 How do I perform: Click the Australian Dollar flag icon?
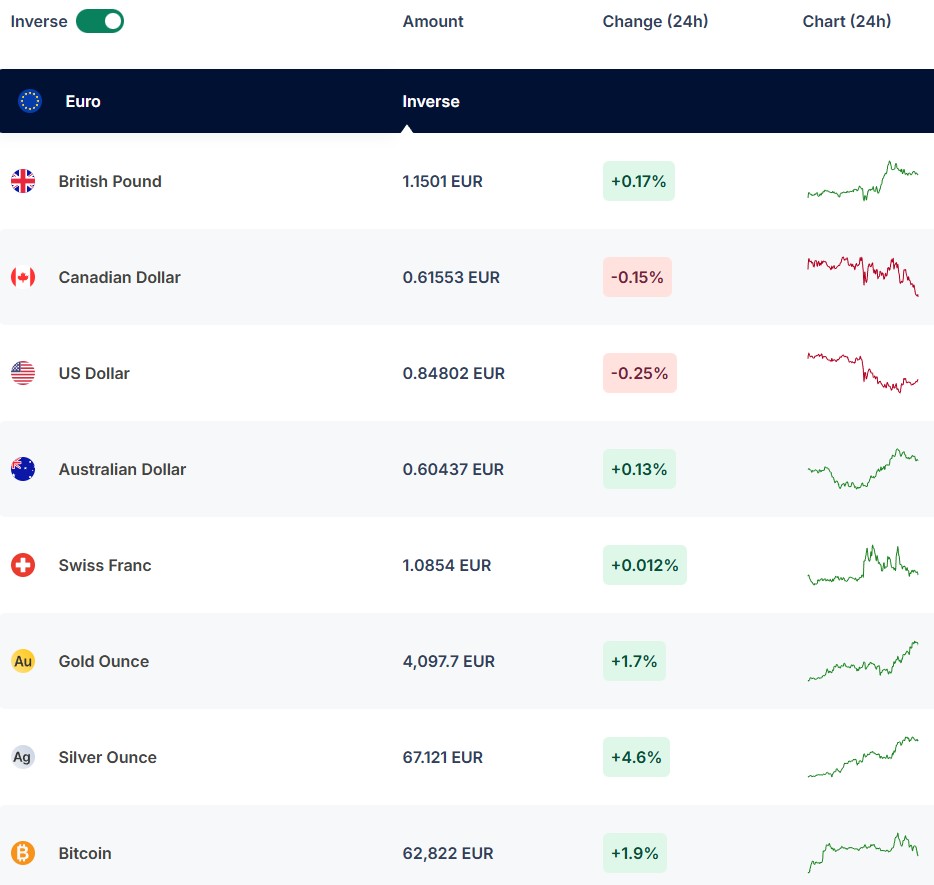click(x=23, y=469)
